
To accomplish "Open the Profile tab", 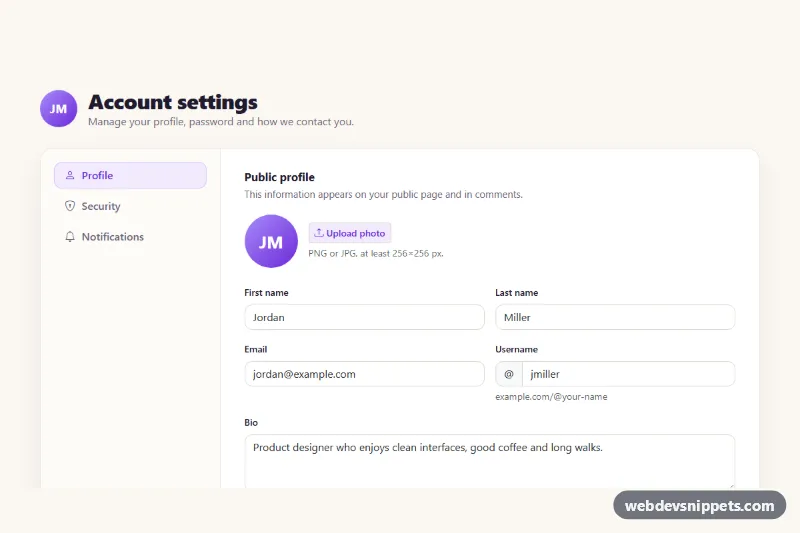I will [x=130, y=175].
